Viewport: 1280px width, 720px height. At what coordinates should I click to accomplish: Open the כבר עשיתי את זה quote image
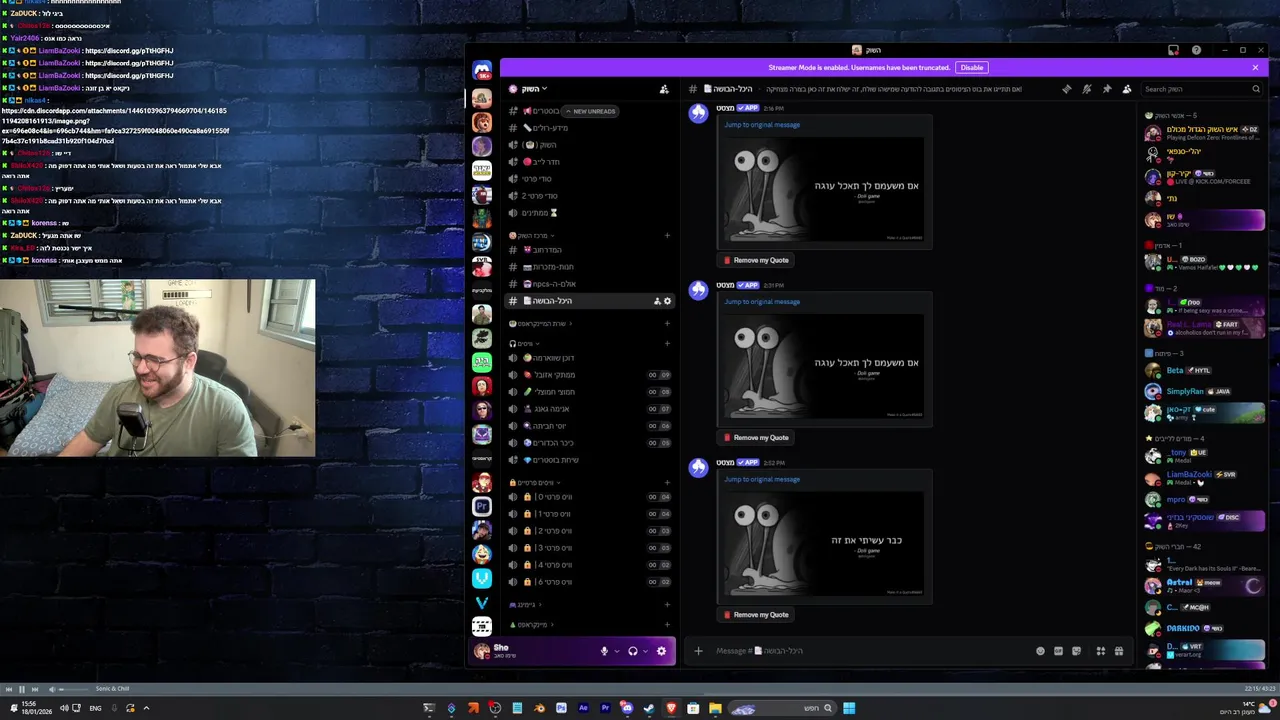tap(825, 546)
